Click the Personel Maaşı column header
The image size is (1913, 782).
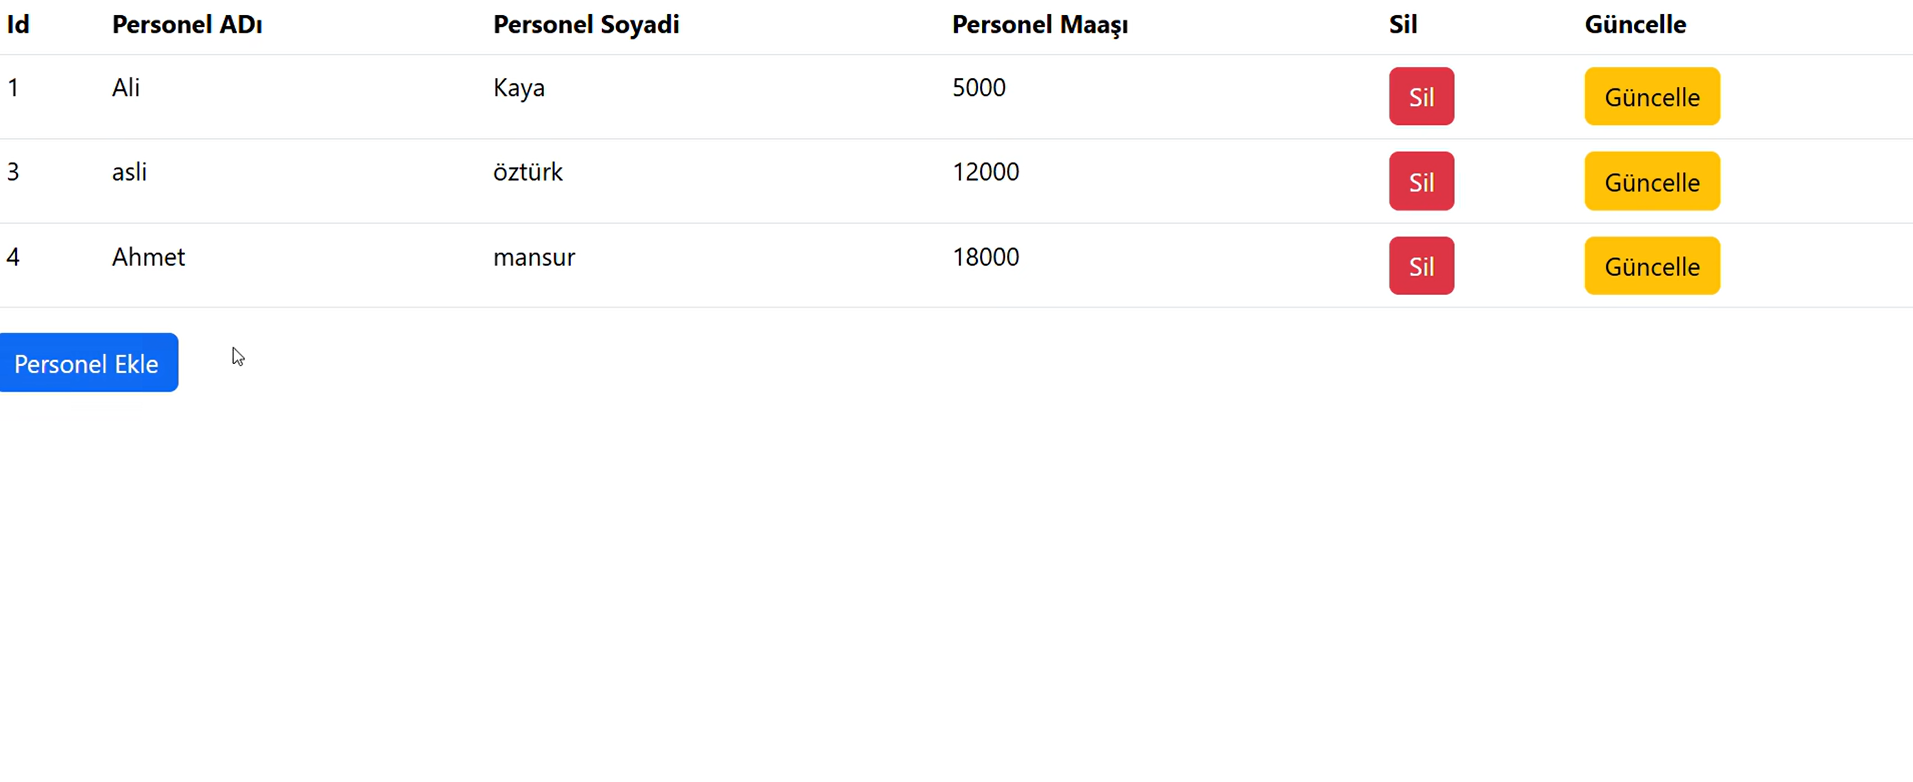click(x=1039, y=25)
